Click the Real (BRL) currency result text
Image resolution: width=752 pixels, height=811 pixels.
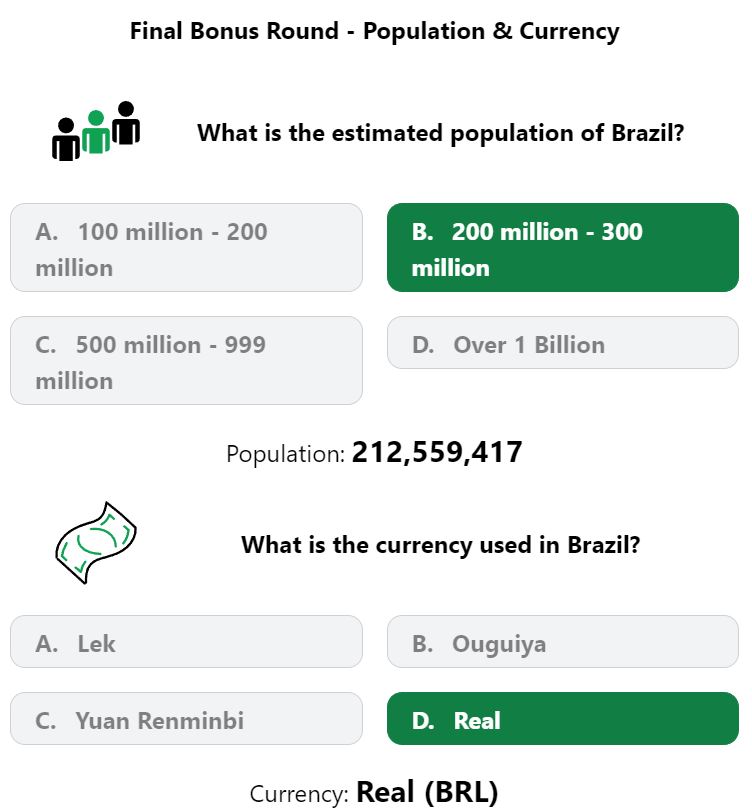(x=427, y=792)
